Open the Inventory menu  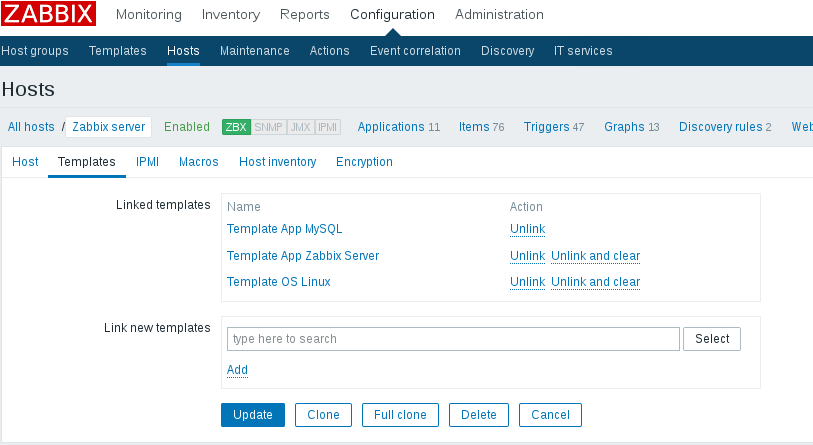point(231,15)
